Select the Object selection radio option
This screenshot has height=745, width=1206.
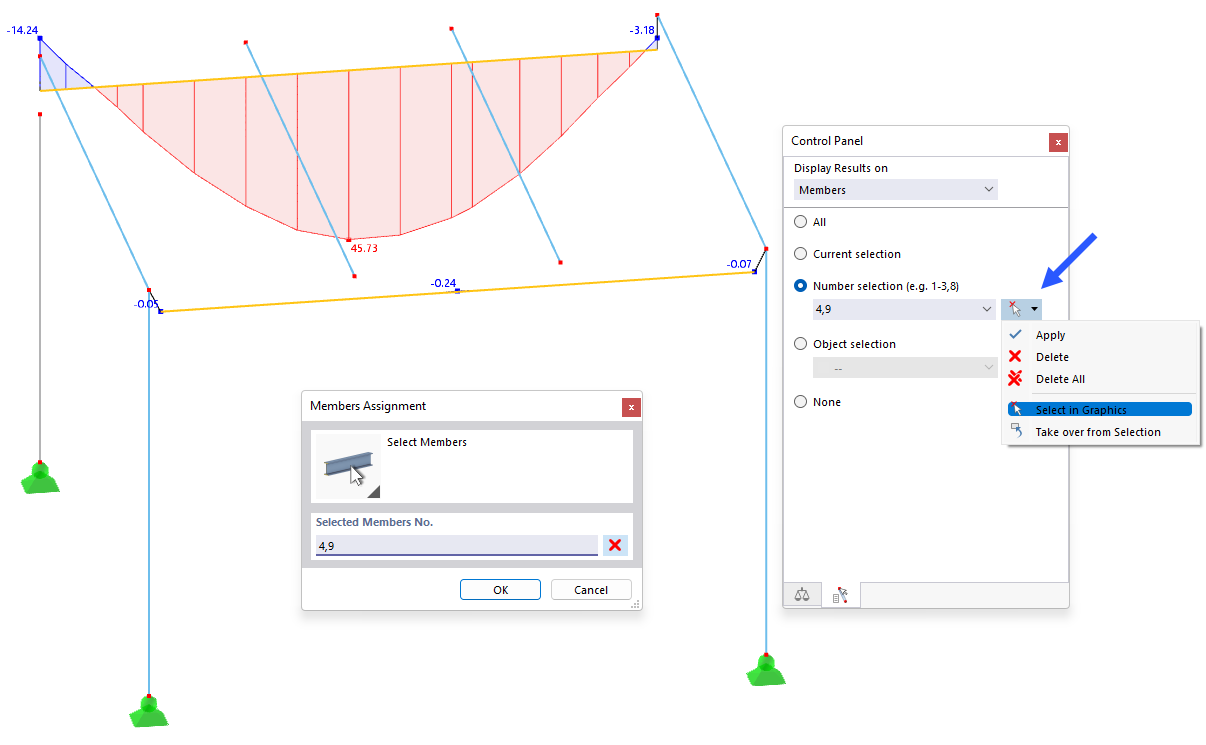(800, 344)
